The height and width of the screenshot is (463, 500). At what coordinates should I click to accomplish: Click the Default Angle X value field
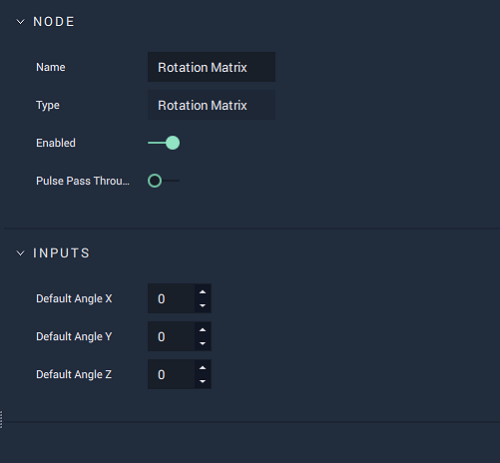coord(171,298)
